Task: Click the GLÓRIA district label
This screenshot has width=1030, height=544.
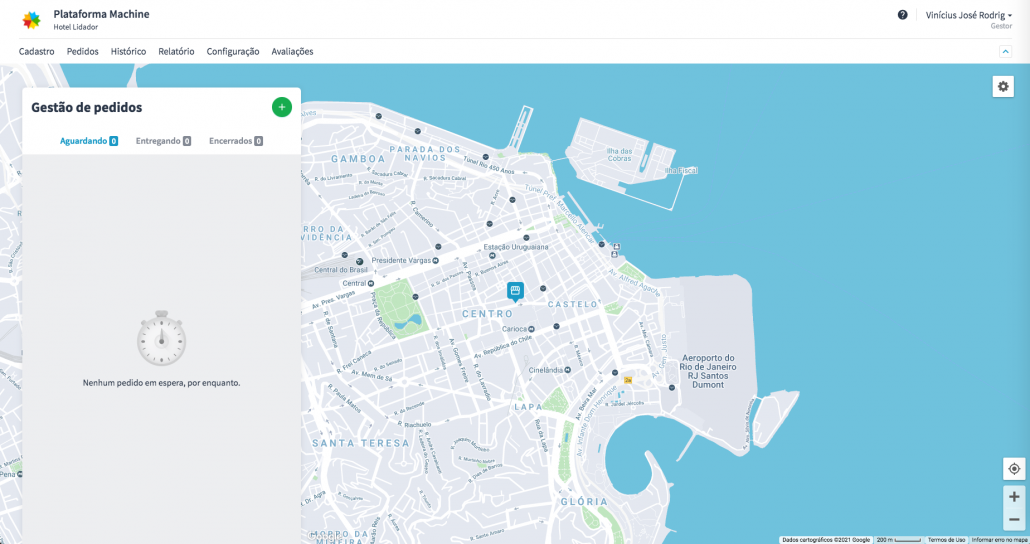Action: [584, 501]
